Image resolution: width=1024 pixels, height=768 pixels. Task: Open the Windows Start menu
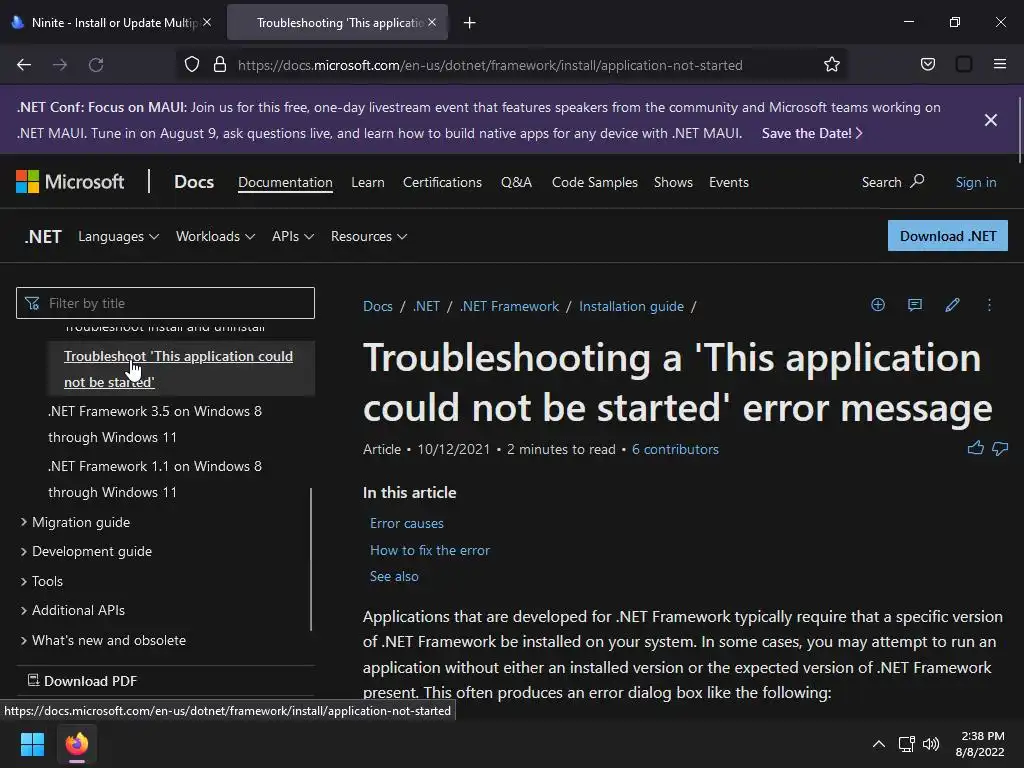(x=33, y=744)
